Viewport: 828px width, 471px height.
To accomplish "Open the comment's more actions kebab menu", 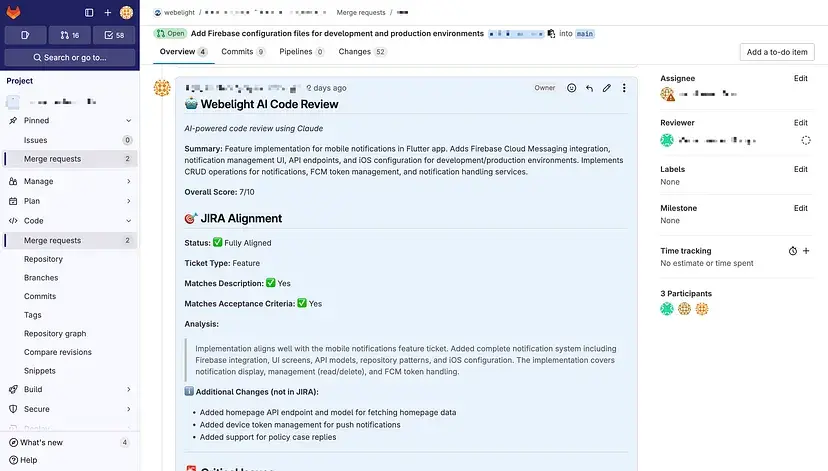I will pos(624,88).
